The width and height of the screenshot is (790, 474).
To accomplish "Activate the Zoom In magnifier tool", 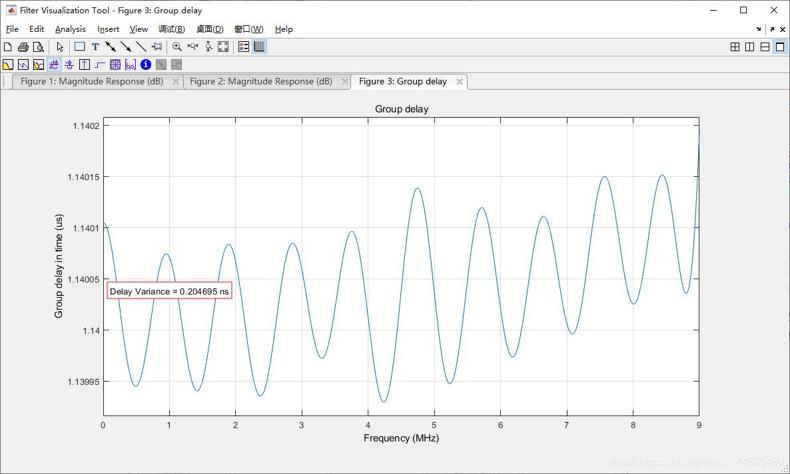I will (177, 47).
